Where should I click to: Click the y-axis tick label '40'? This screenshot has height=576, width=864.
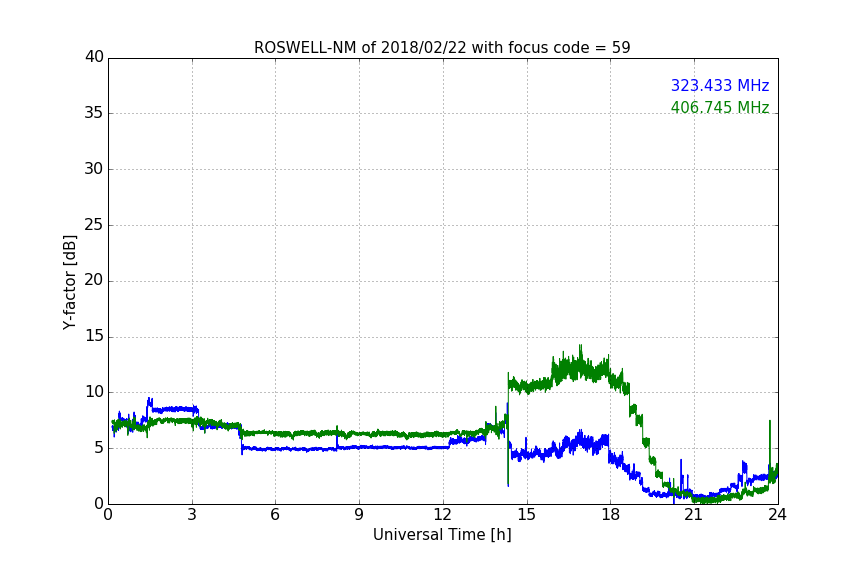(94, 57)
